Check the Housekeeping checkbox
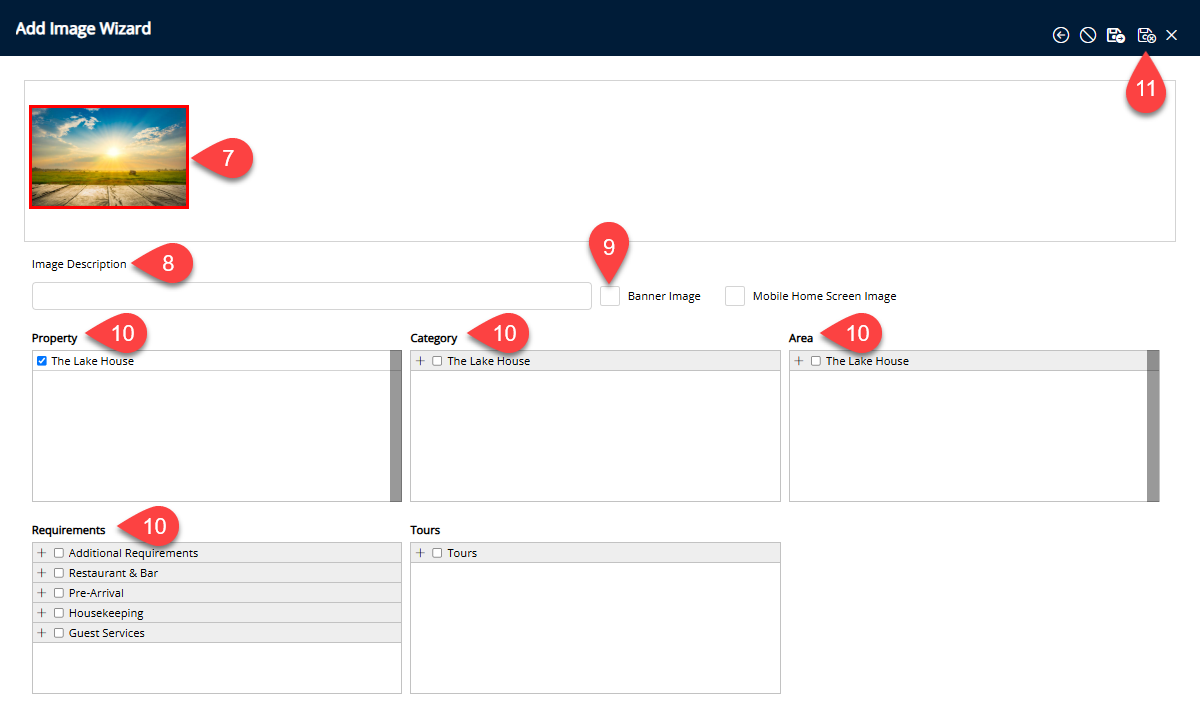The image size is (1200, 728). pos(59,613)
